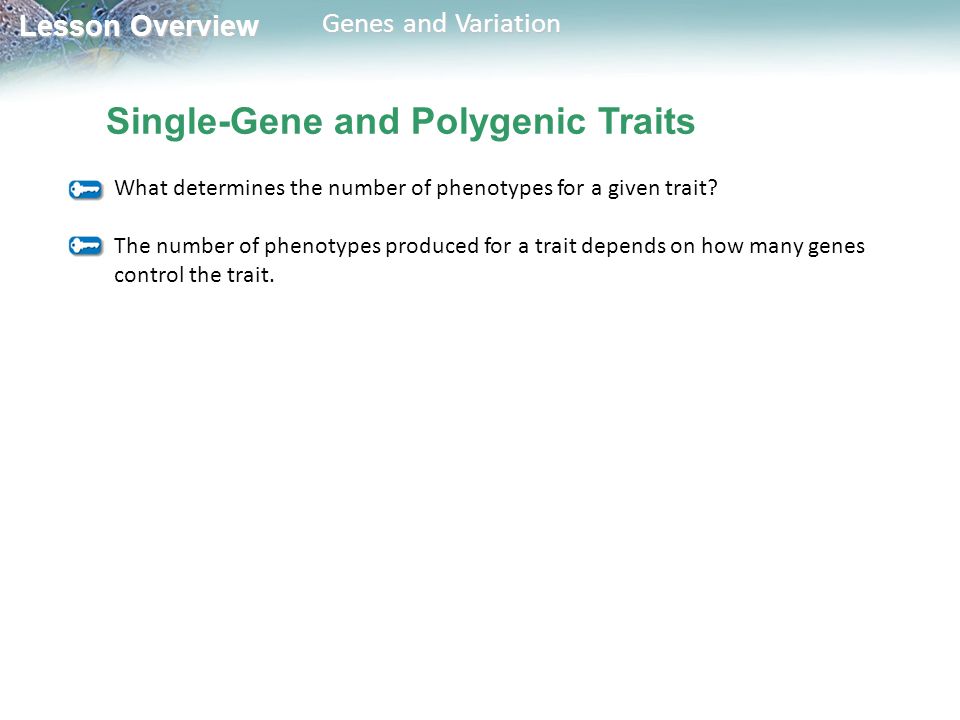The width and height of the screenshot is (960, 720).
Task: Click the key icon beside the answer sentence
Action: click(86, 246)
